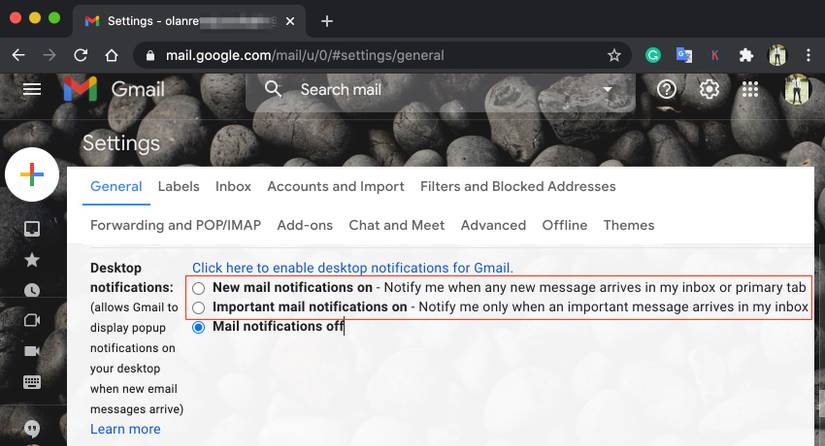The image size is (825, 446).
Task: Select the Settings browser tab
Action: [189, 21]
